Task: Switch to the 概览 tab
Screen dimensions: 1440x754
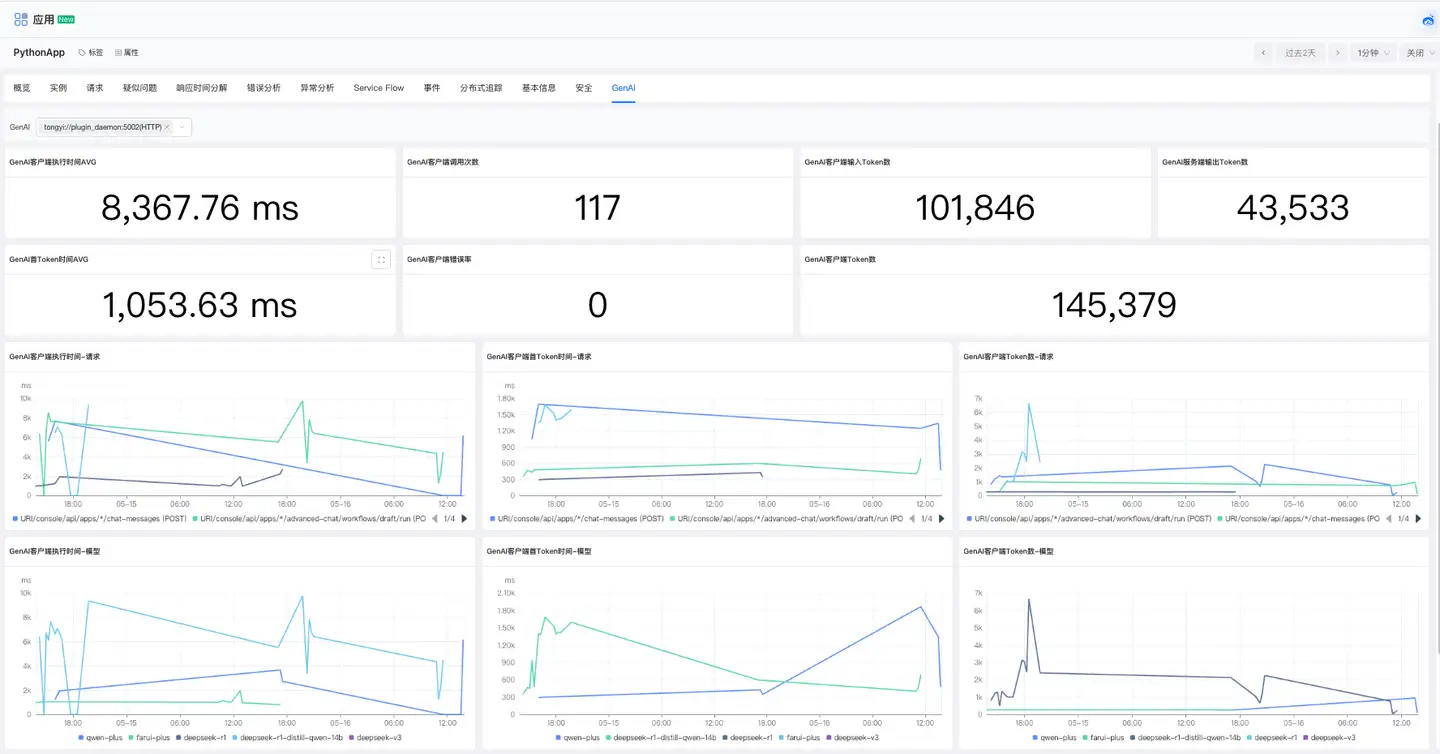Action: [22, 88]
